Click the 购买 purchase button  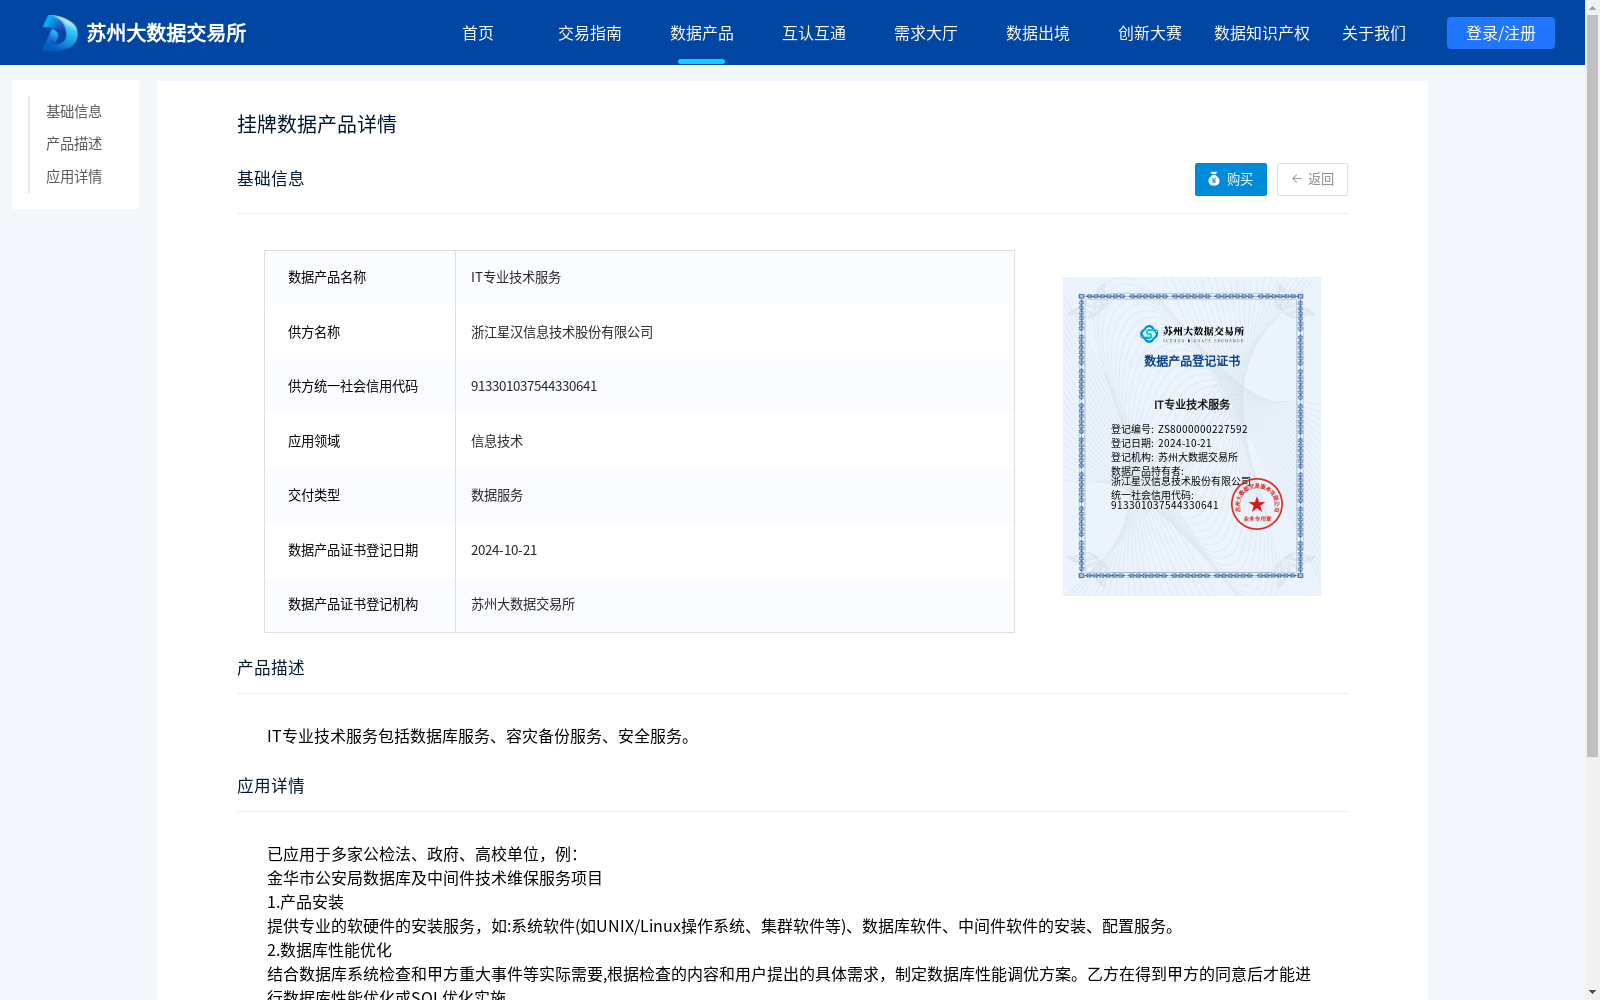pyautogui.click(x=1230, y=179)
